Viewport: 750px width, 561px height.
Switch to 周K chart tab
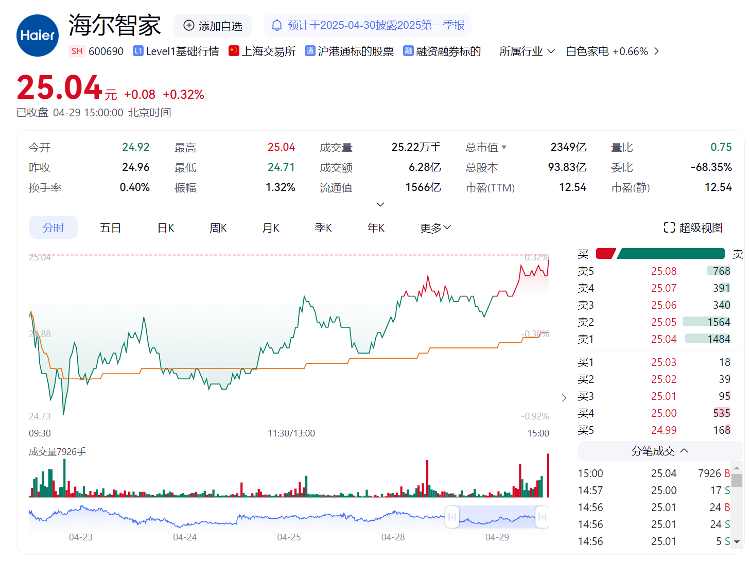point(218,228)
